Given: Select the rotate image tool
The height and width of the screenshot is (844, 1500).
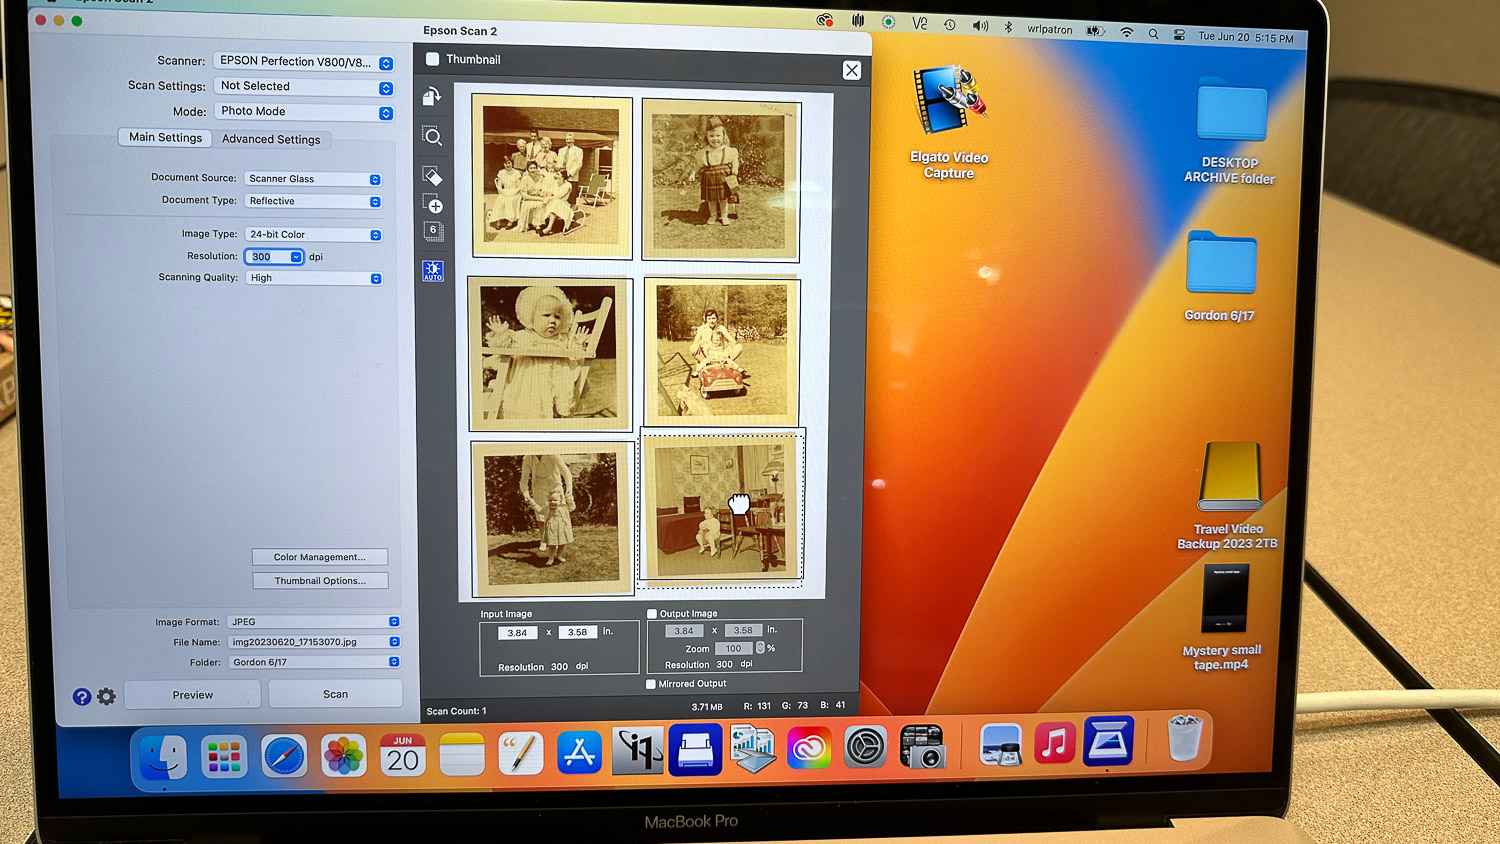Looking at the screenshot, I should pos(432,95).
